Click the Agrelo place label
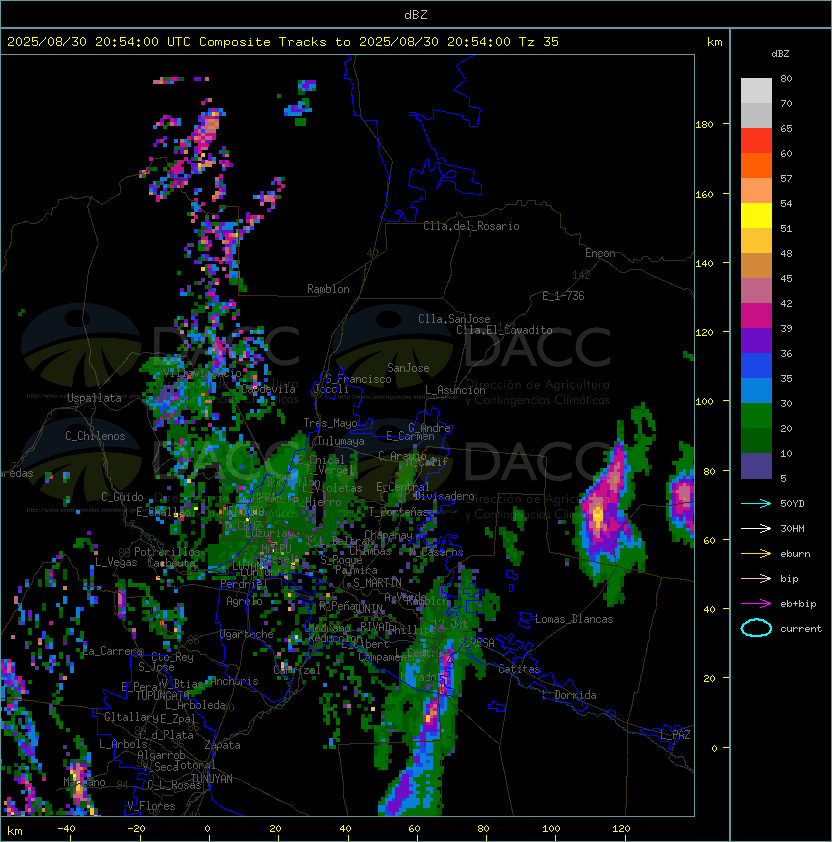832x842 pixels. pyautogui.click(x=244, y=601)
